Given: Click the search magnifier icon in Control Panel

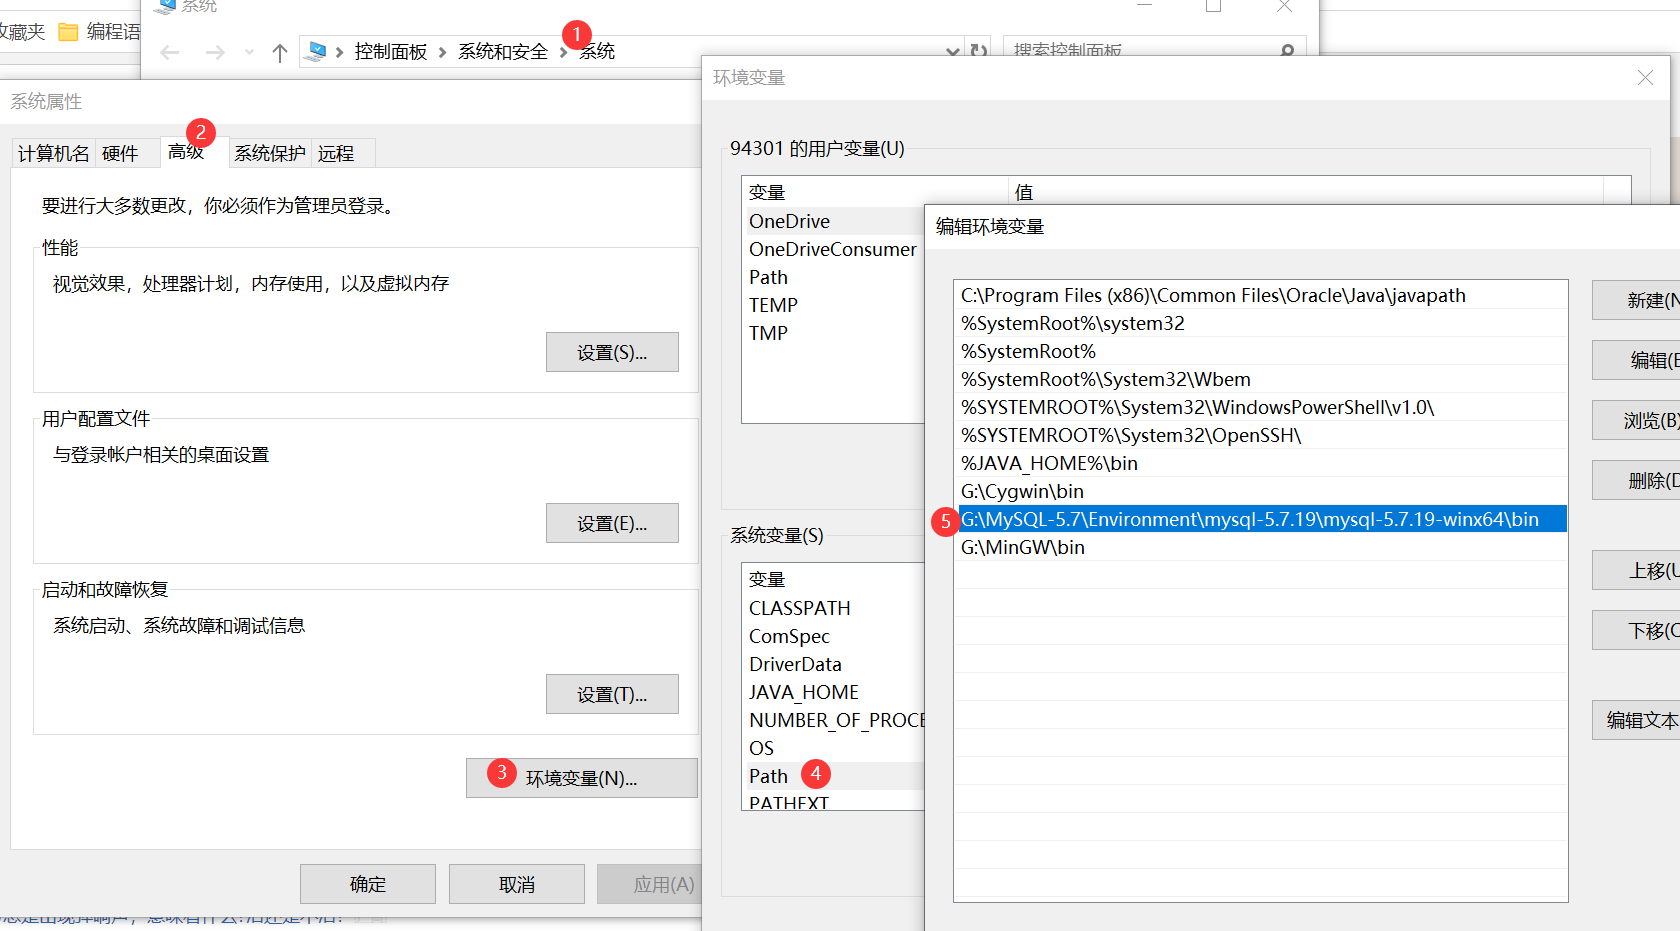Looking at the screenshot, I should pos(1287,51).
